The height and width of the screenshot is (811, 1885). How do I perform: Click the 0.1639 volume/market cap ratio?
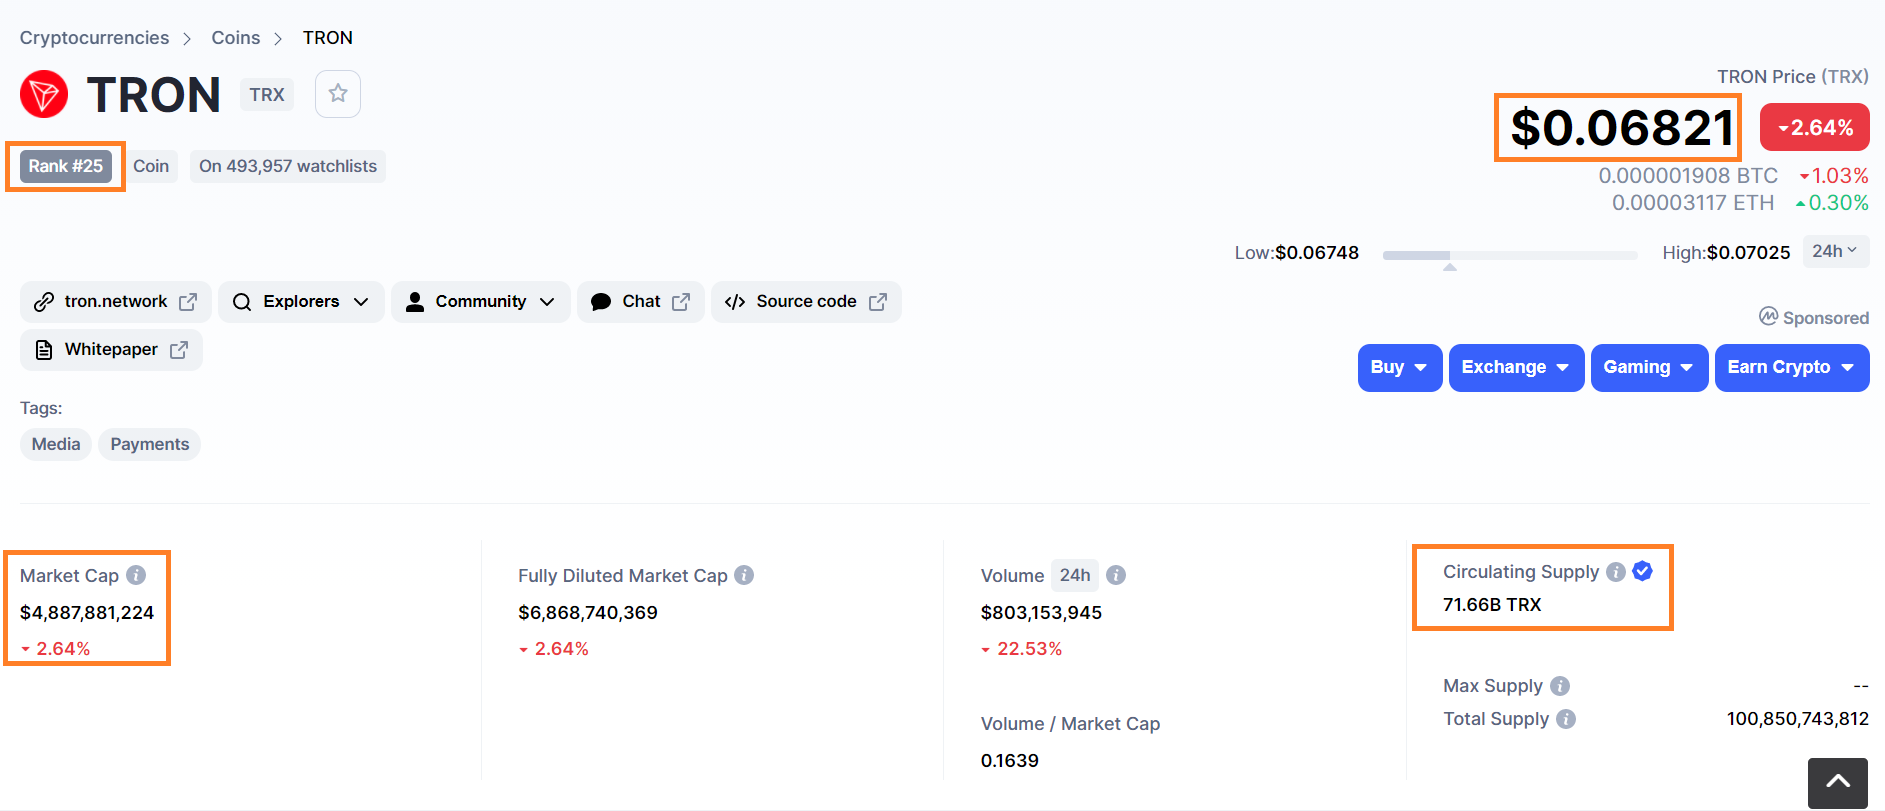pyautogui.click(x=1010, y=760)
